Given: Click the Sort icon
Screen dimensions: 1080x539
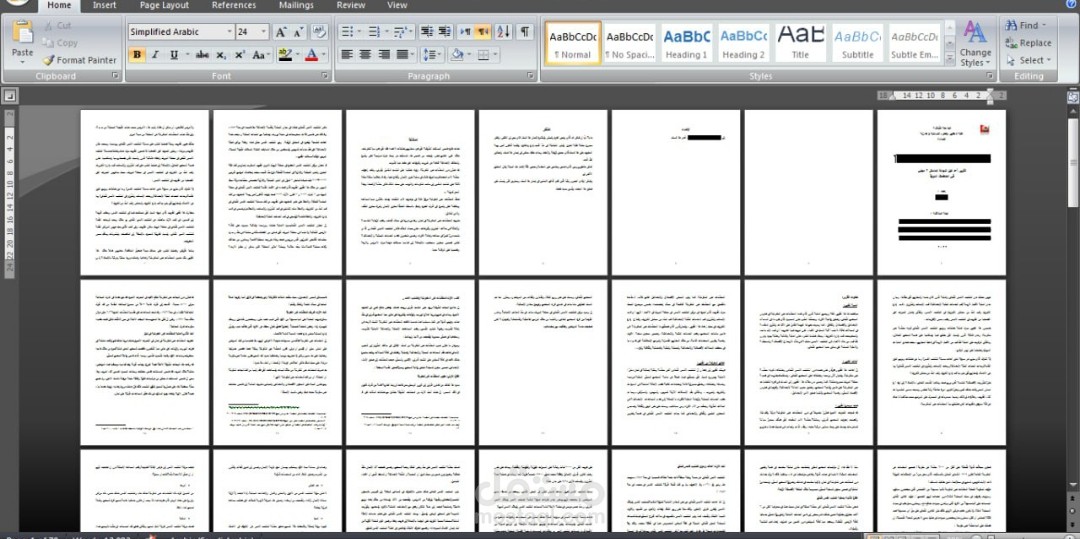Looking at the screenshot, I should click(x=503, y=32).
